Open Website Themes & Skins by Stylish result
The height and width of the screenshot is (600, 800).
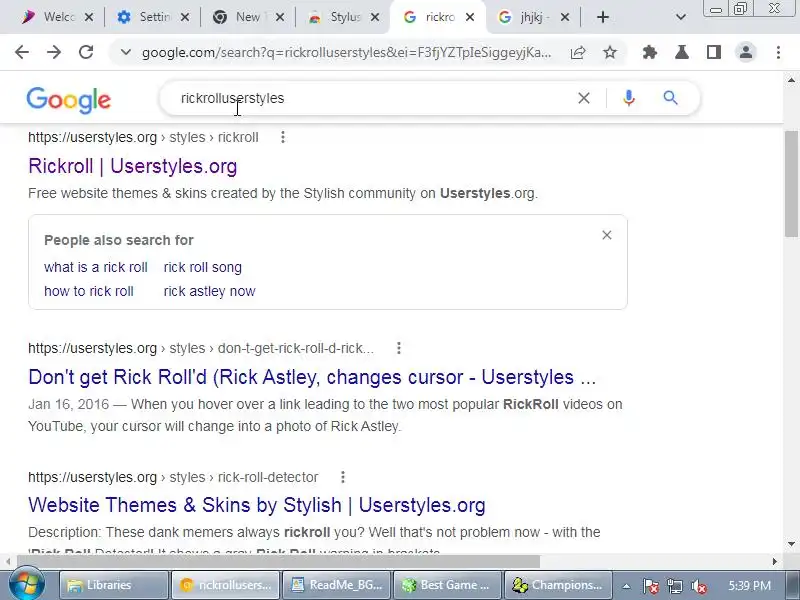point(257,505)
